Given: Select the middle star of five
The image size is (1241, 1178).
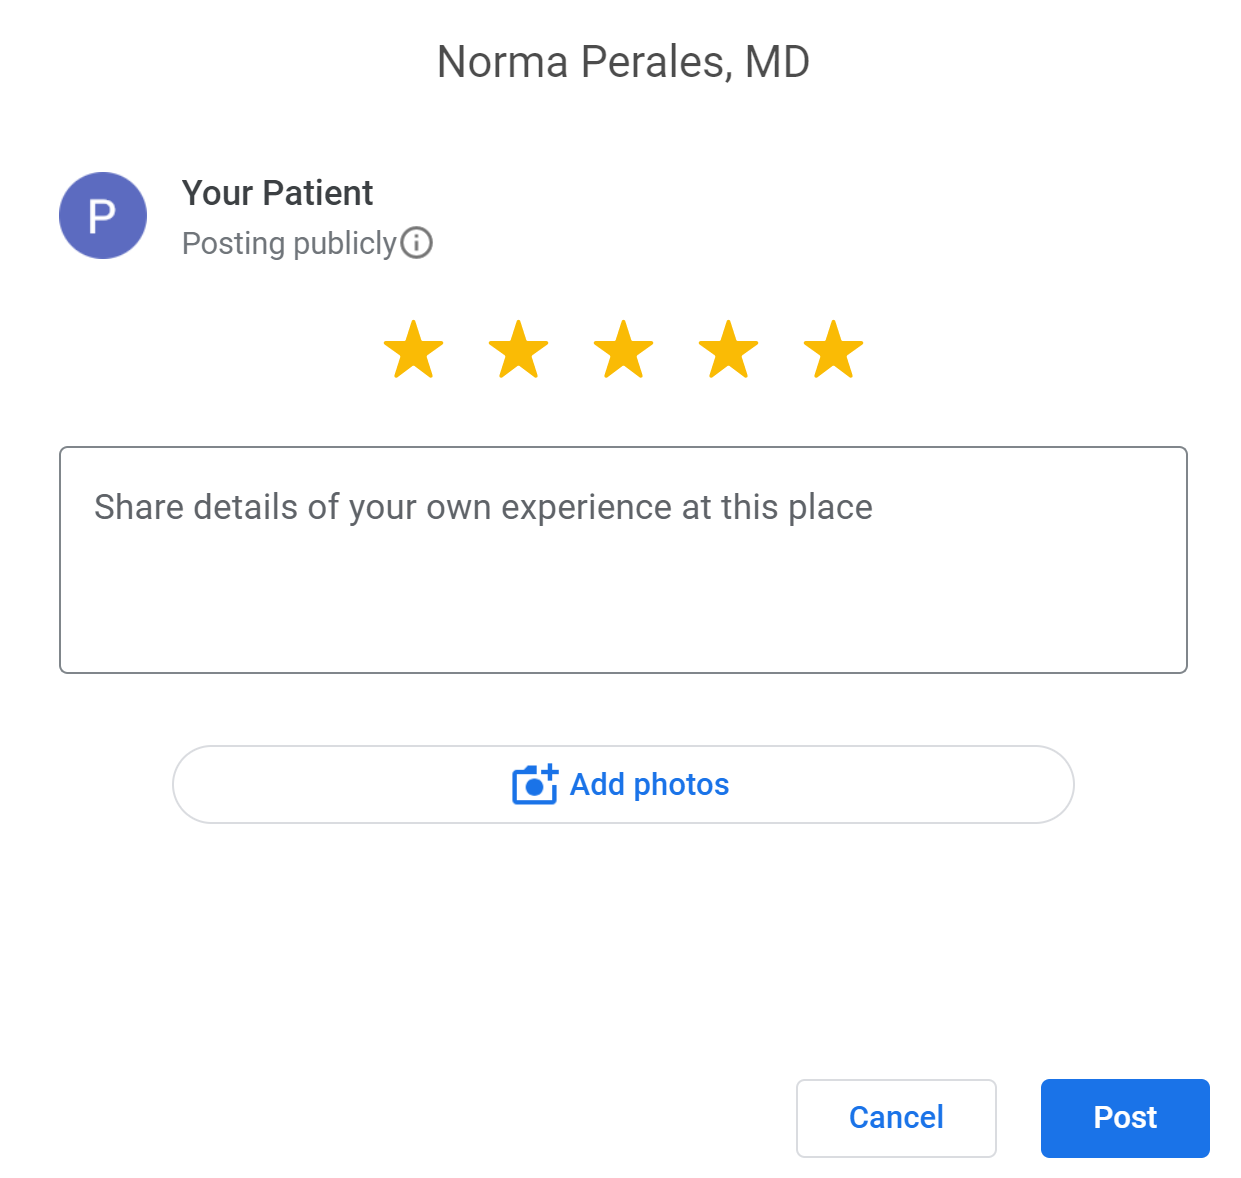Looking at the screenshot, I should [x=624, y=350].
